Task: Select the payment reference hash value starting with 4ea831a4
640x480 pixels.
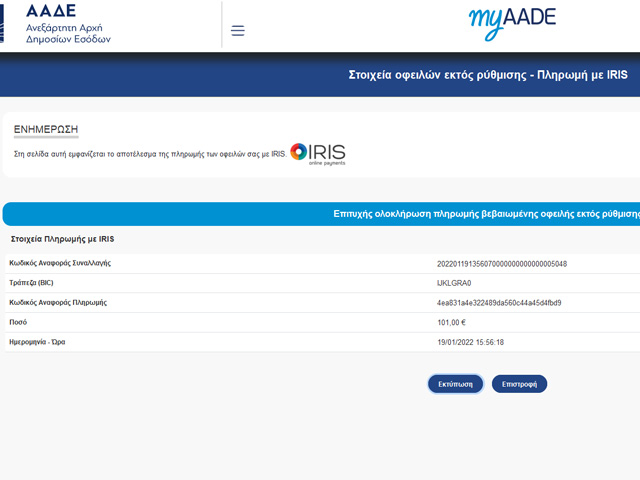Action: pos(499,302)
